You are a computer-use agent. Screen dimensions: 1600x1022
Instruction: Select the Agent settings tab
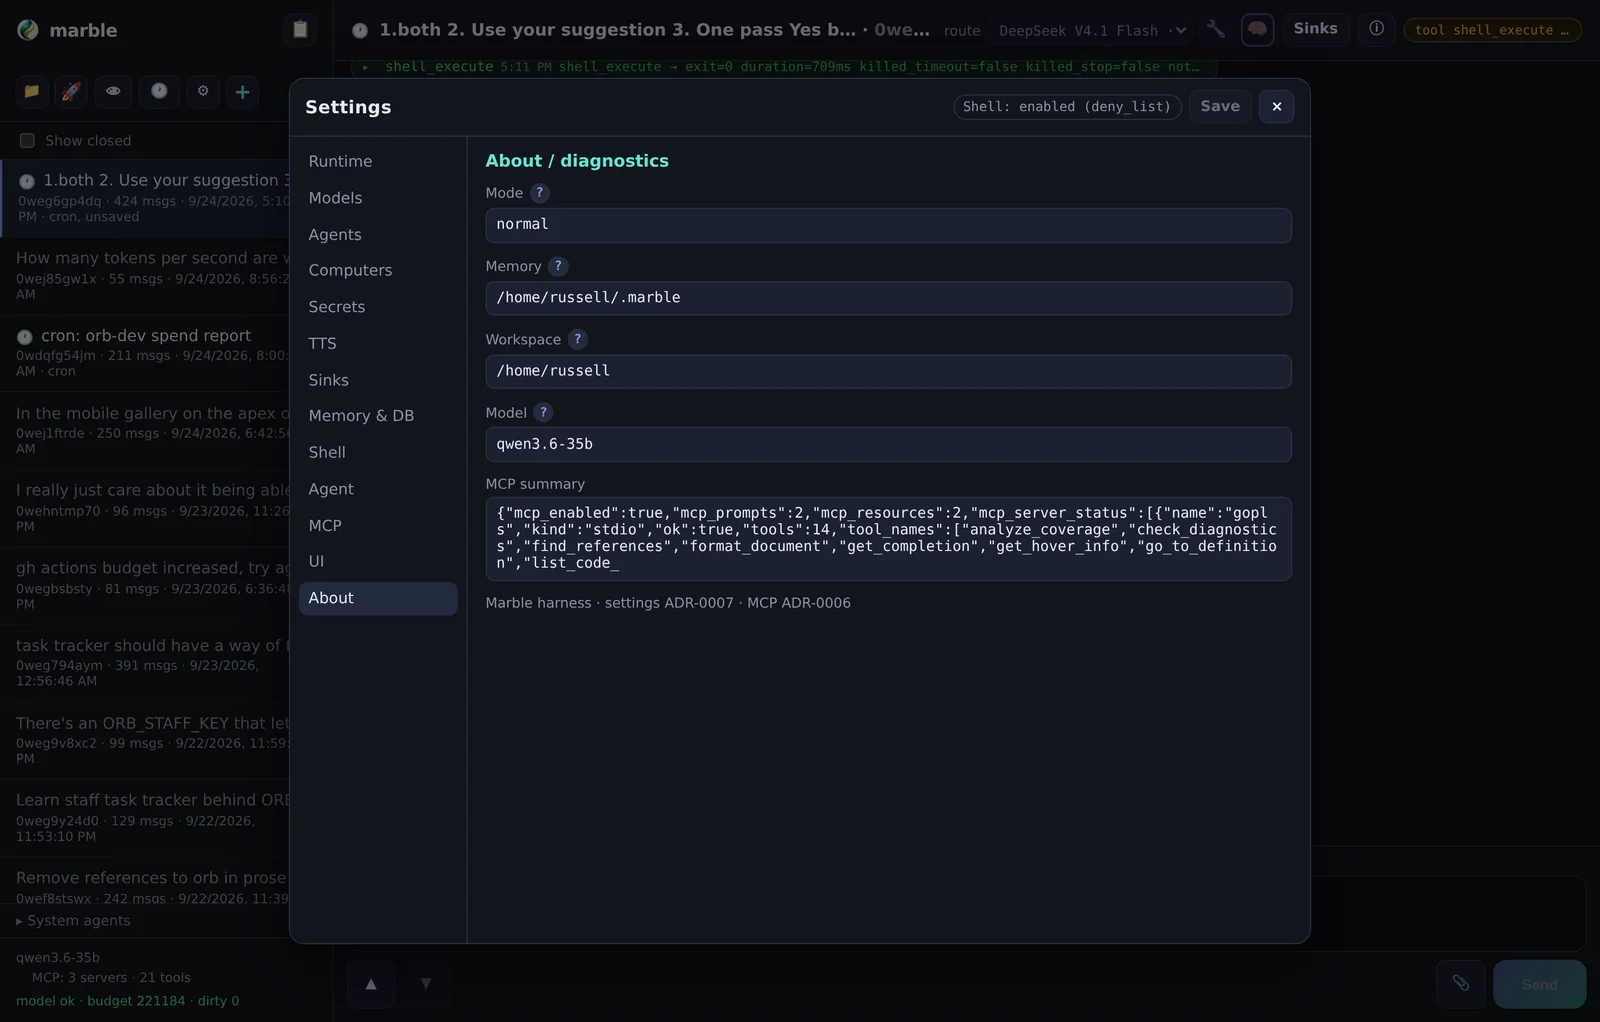(x=378, y=489)
